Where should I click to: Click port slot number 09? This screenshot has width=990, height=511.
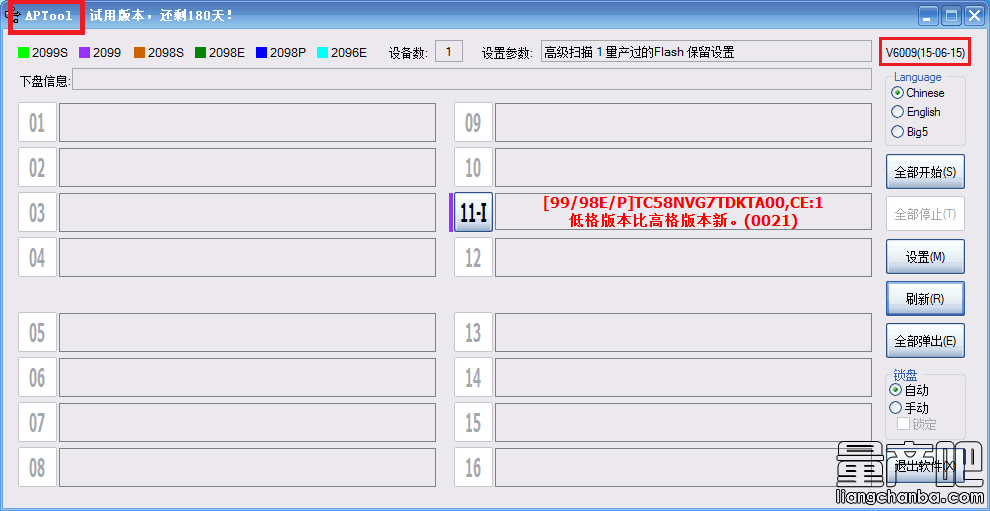(474, 123)
